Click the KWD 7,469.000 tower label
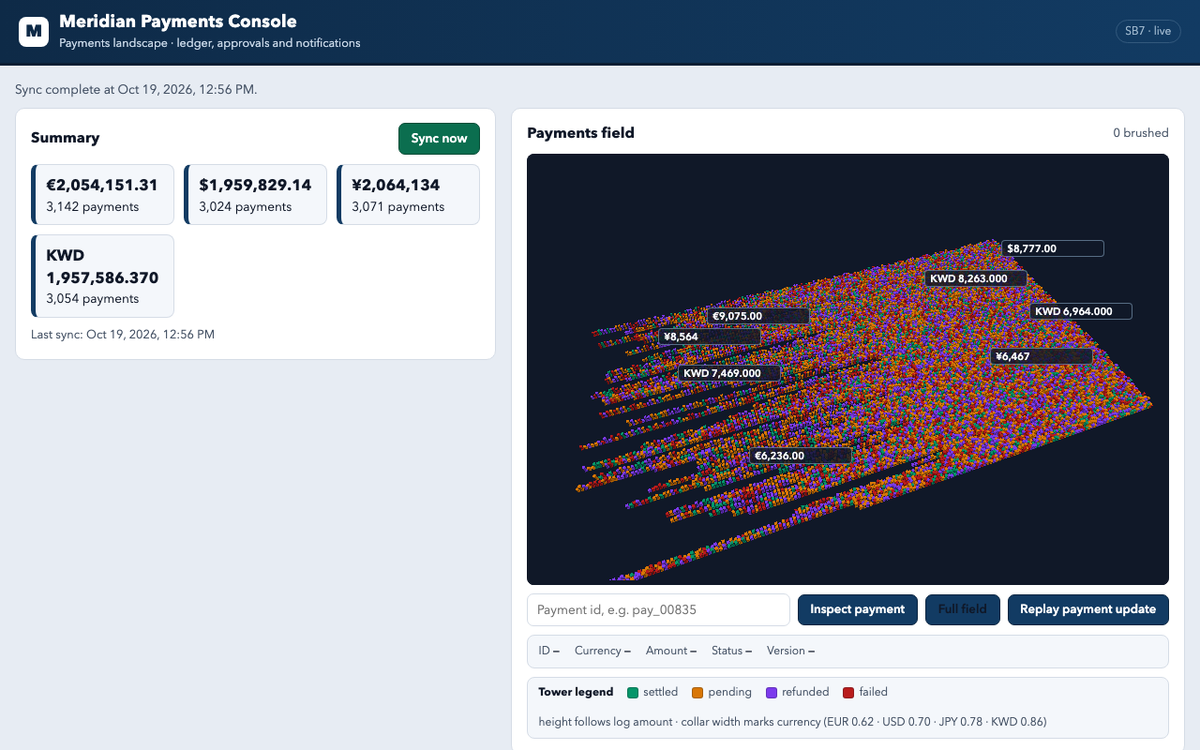The height and width of the screenshot is (750, 1200). tap(730, 373)
